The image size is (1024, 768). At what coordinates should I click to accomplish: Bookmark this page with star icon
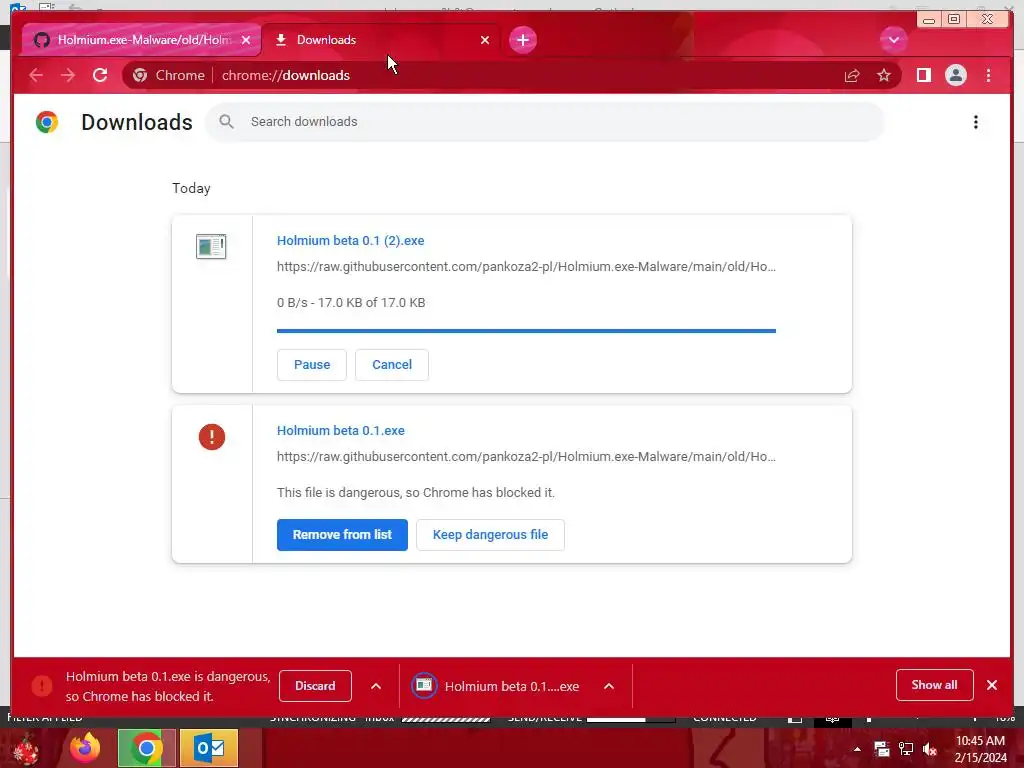tap(884, 75)
